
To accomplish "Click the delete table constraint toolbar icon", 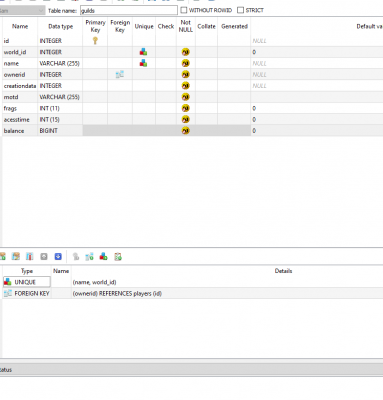I will tap(29, 256).
